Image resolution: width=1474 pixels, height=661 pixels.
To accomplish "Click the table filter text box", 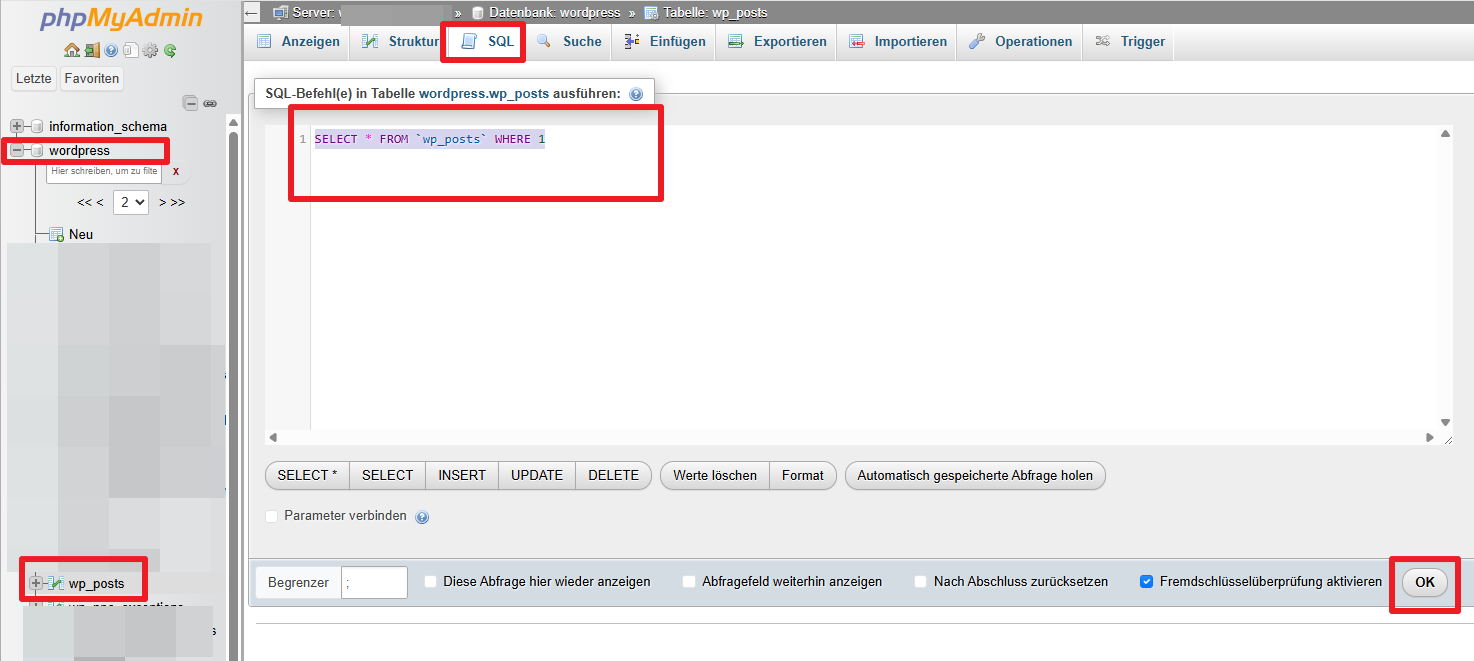I will click(104, 172).
